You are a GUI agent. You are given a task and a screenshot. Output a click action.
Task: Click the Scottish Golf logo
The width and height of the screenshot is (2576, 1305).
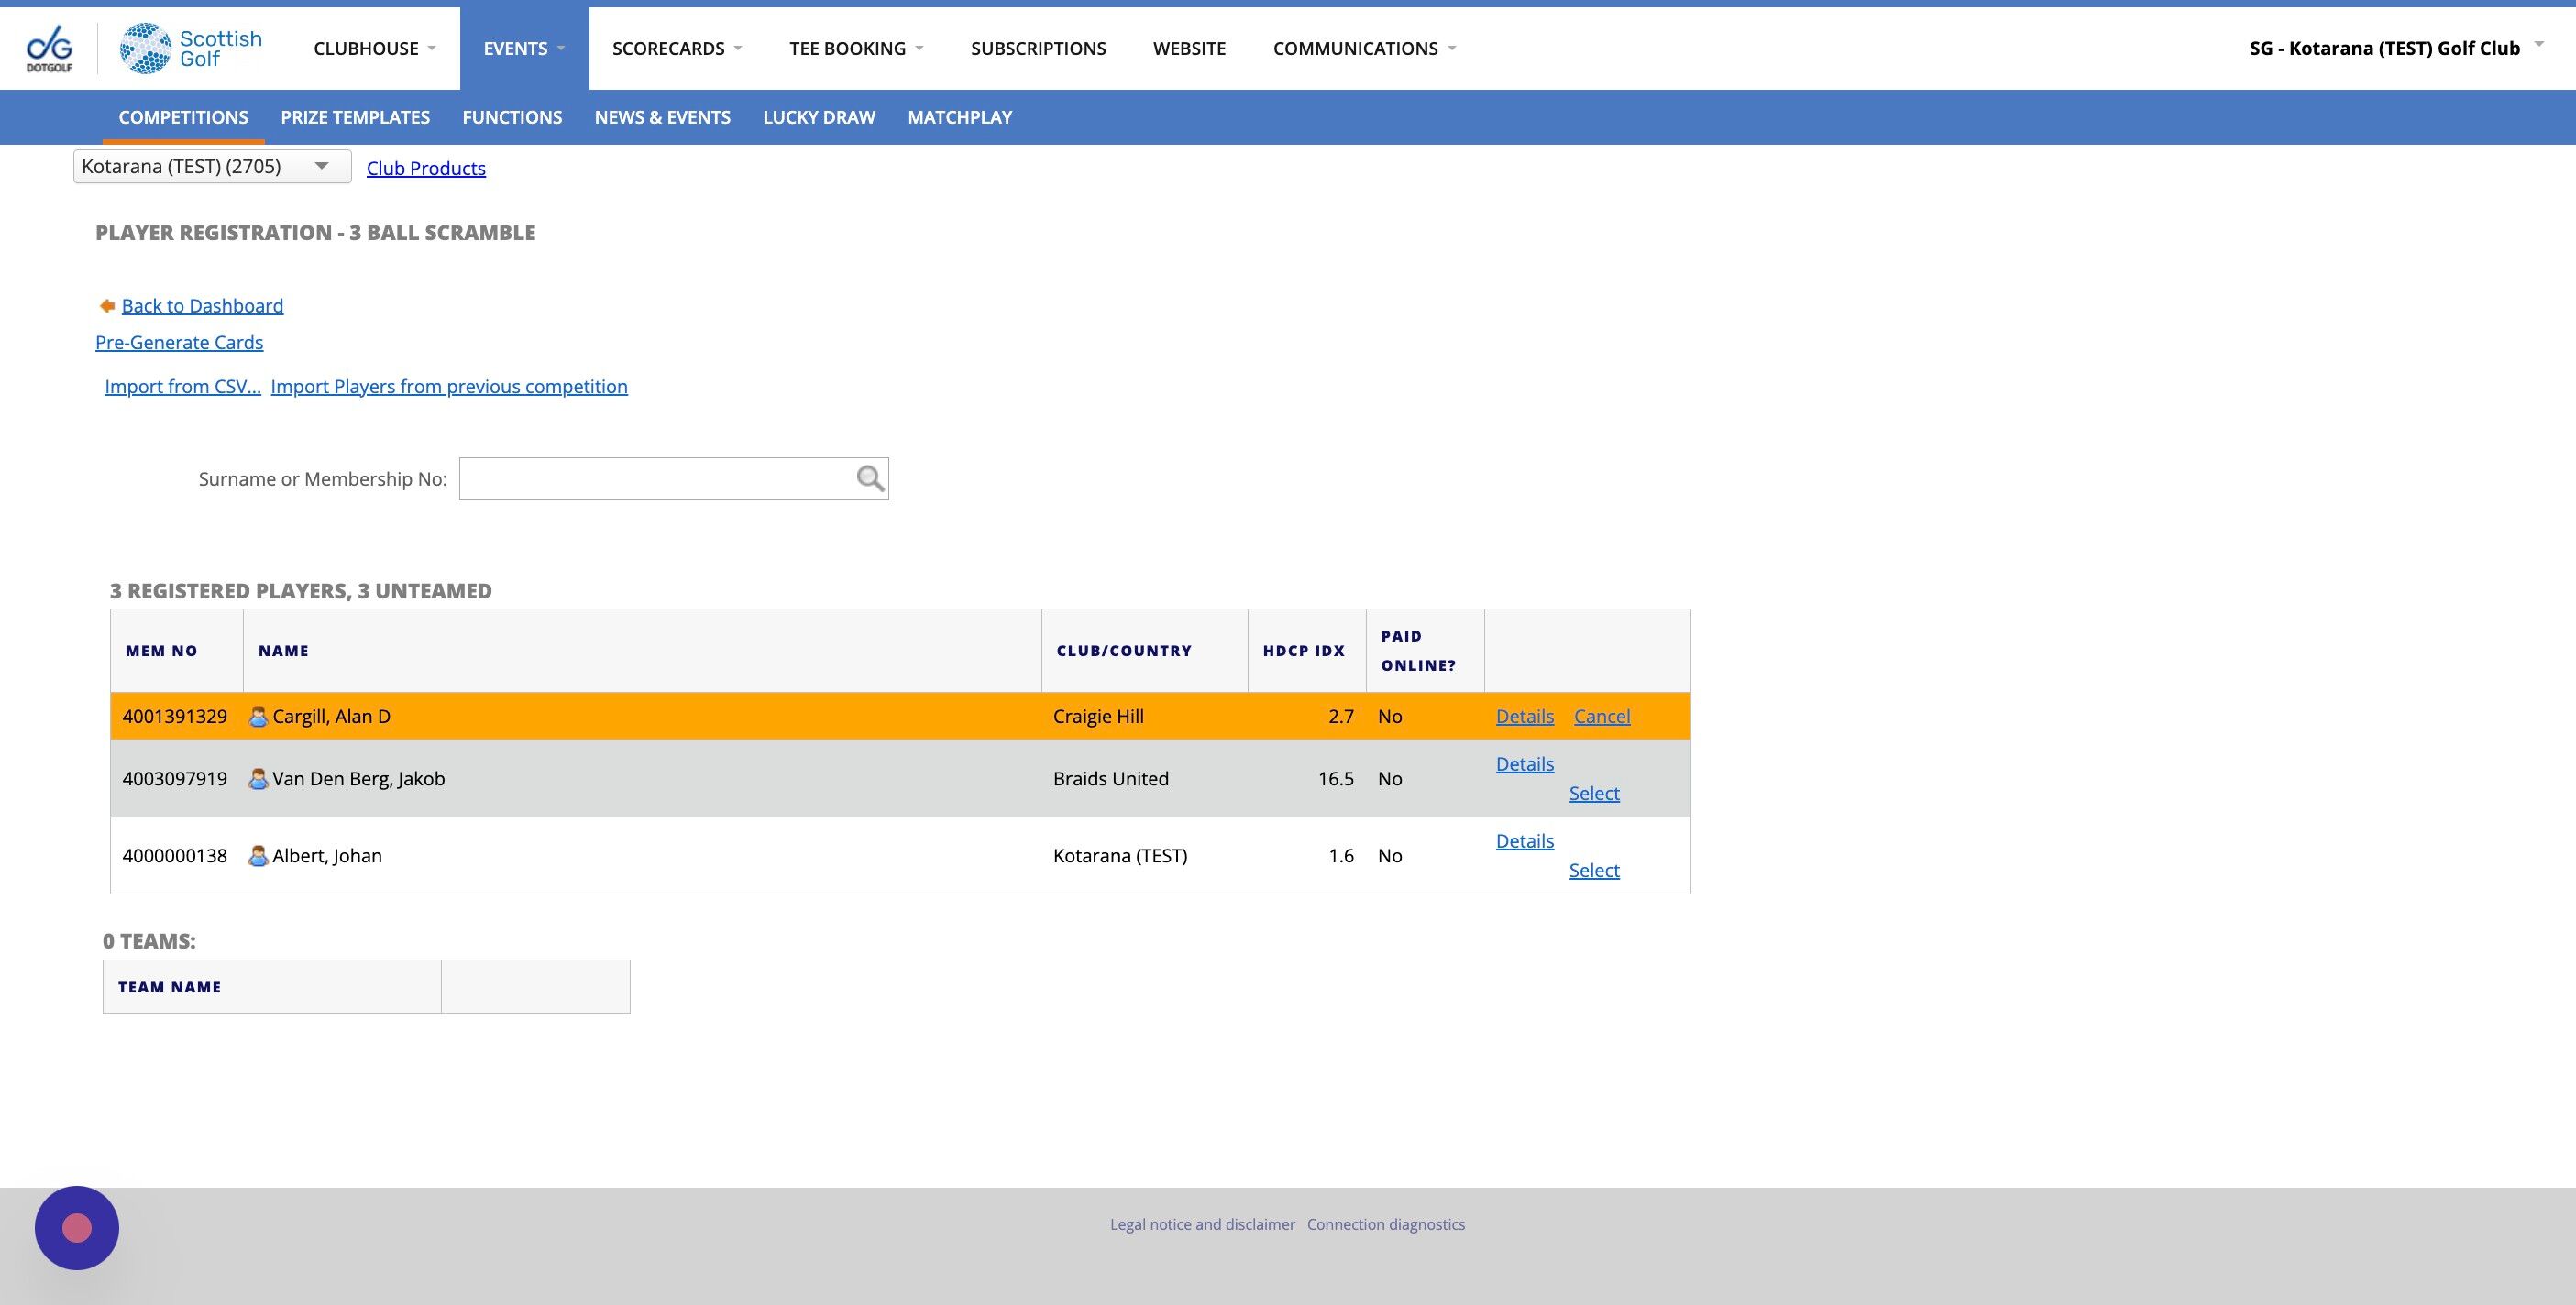[190, 48]
